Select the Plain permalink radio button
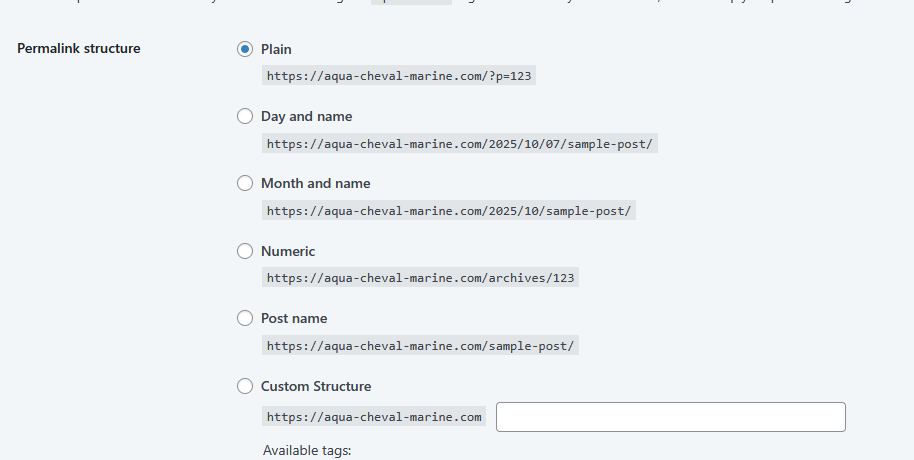Viewport: 914px width, 460px height. click(245, 49)
